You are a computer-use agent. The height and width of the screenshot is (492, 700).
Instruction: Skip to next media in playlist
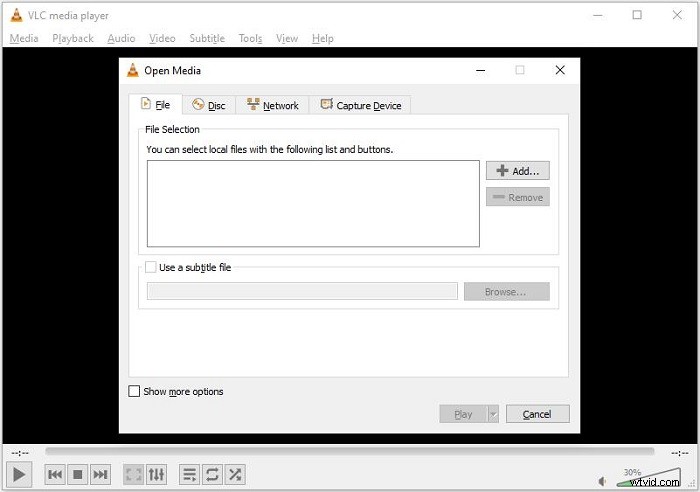point(100,474)
